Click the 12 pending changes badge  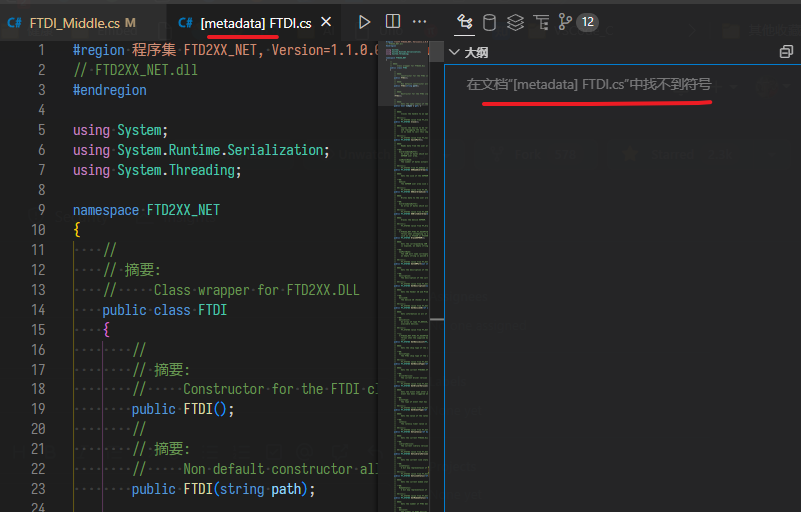587,22
